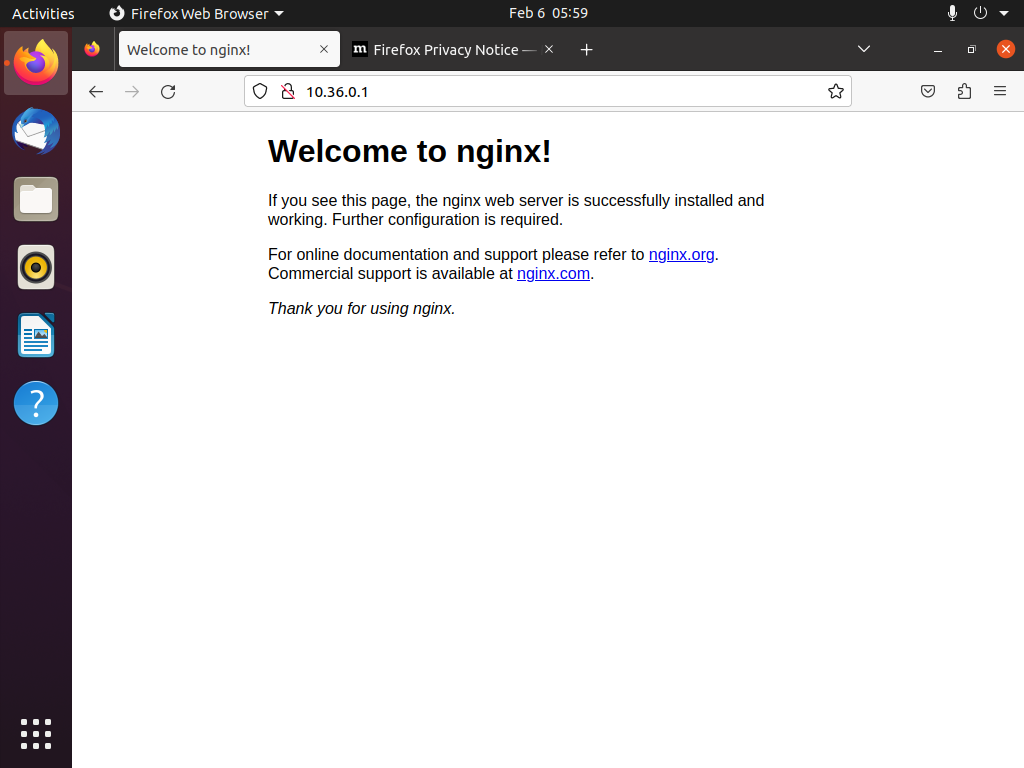Switch to Welcome to nginx tab
Image resolution: width=1024 pixels, height=768 pixels.
point(229,49)
